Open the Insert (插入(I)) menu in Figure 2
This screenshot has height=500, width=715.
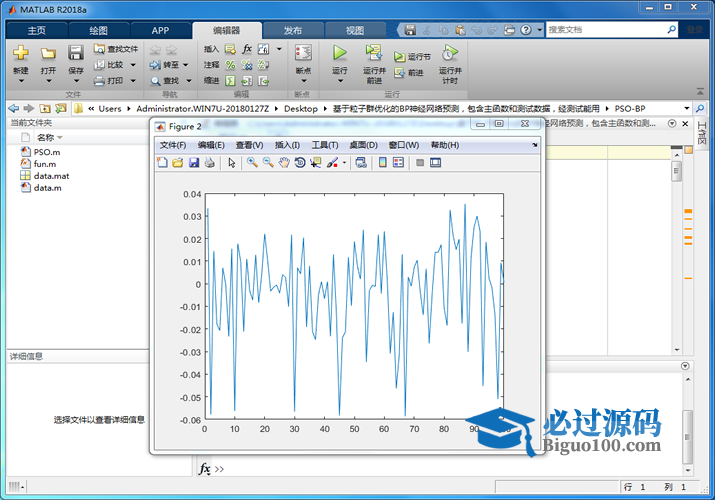click(287, 145)
